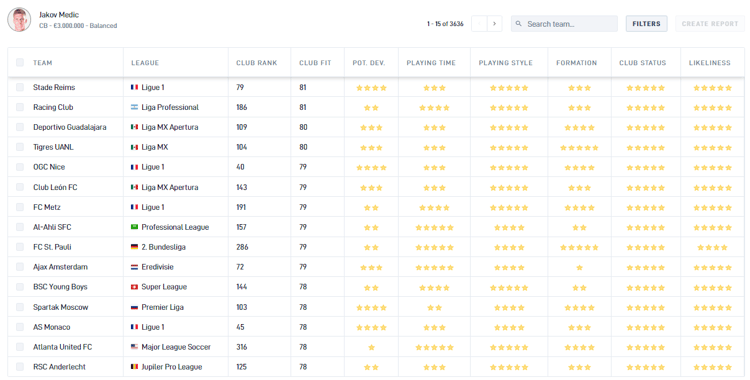This screenshot has height=380, width=750.
Task: Click AS Monaco club status star rating
Action: [646, 328]
